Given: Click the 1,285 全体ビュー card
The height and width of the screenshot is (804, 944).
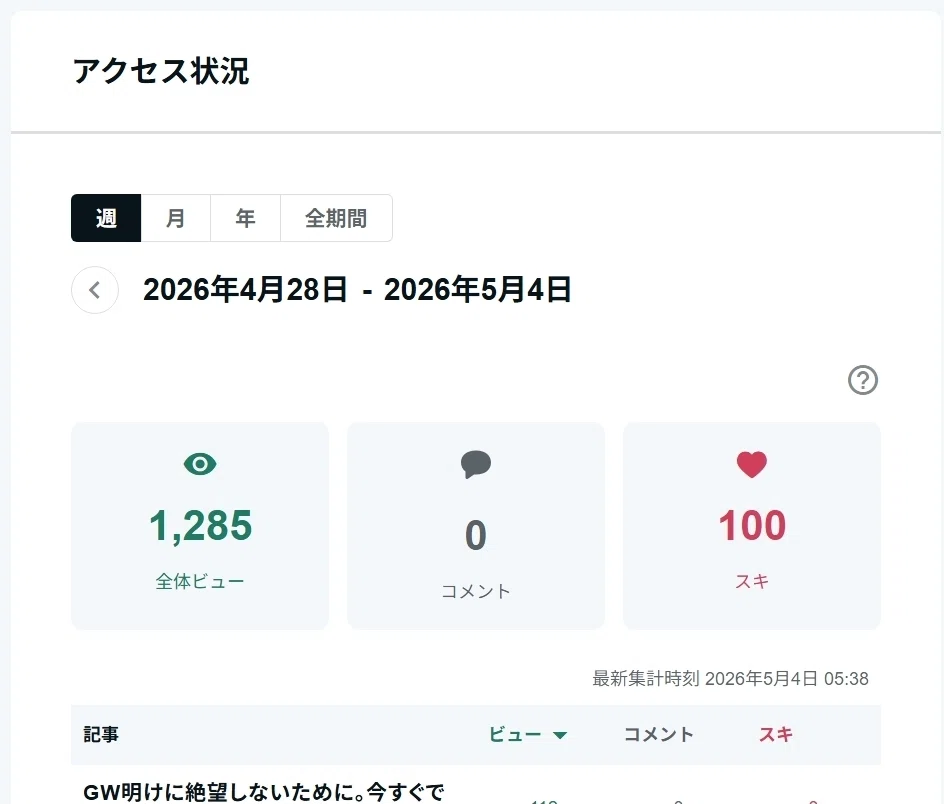Looking at the screenshot, I should coord(200,526).
